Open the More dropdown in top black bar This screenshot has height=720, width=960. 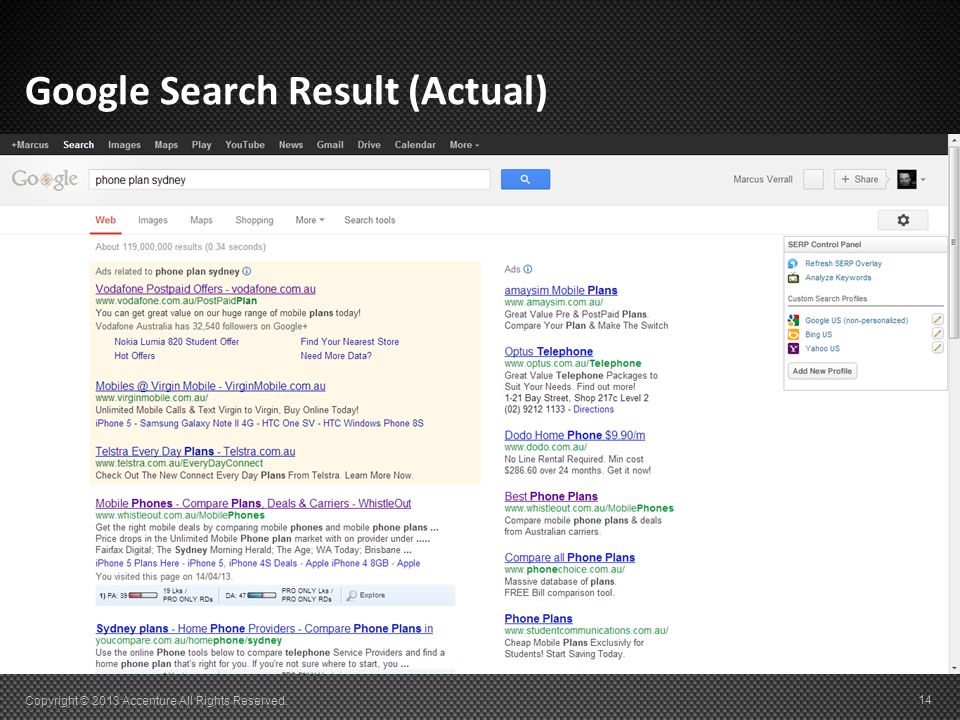pyautogui.click(x=464, y=145)
